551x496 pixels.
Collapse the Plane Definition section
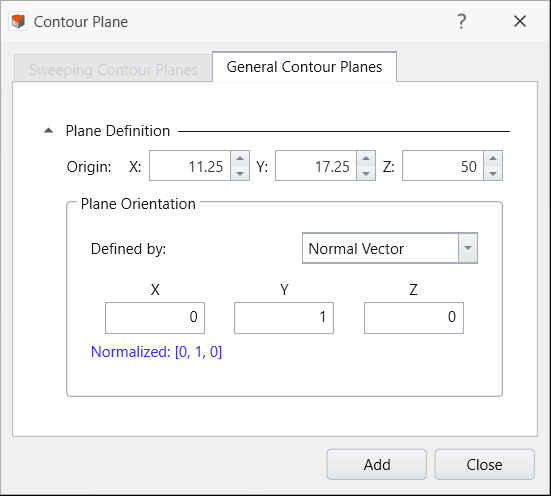(48, 131)
